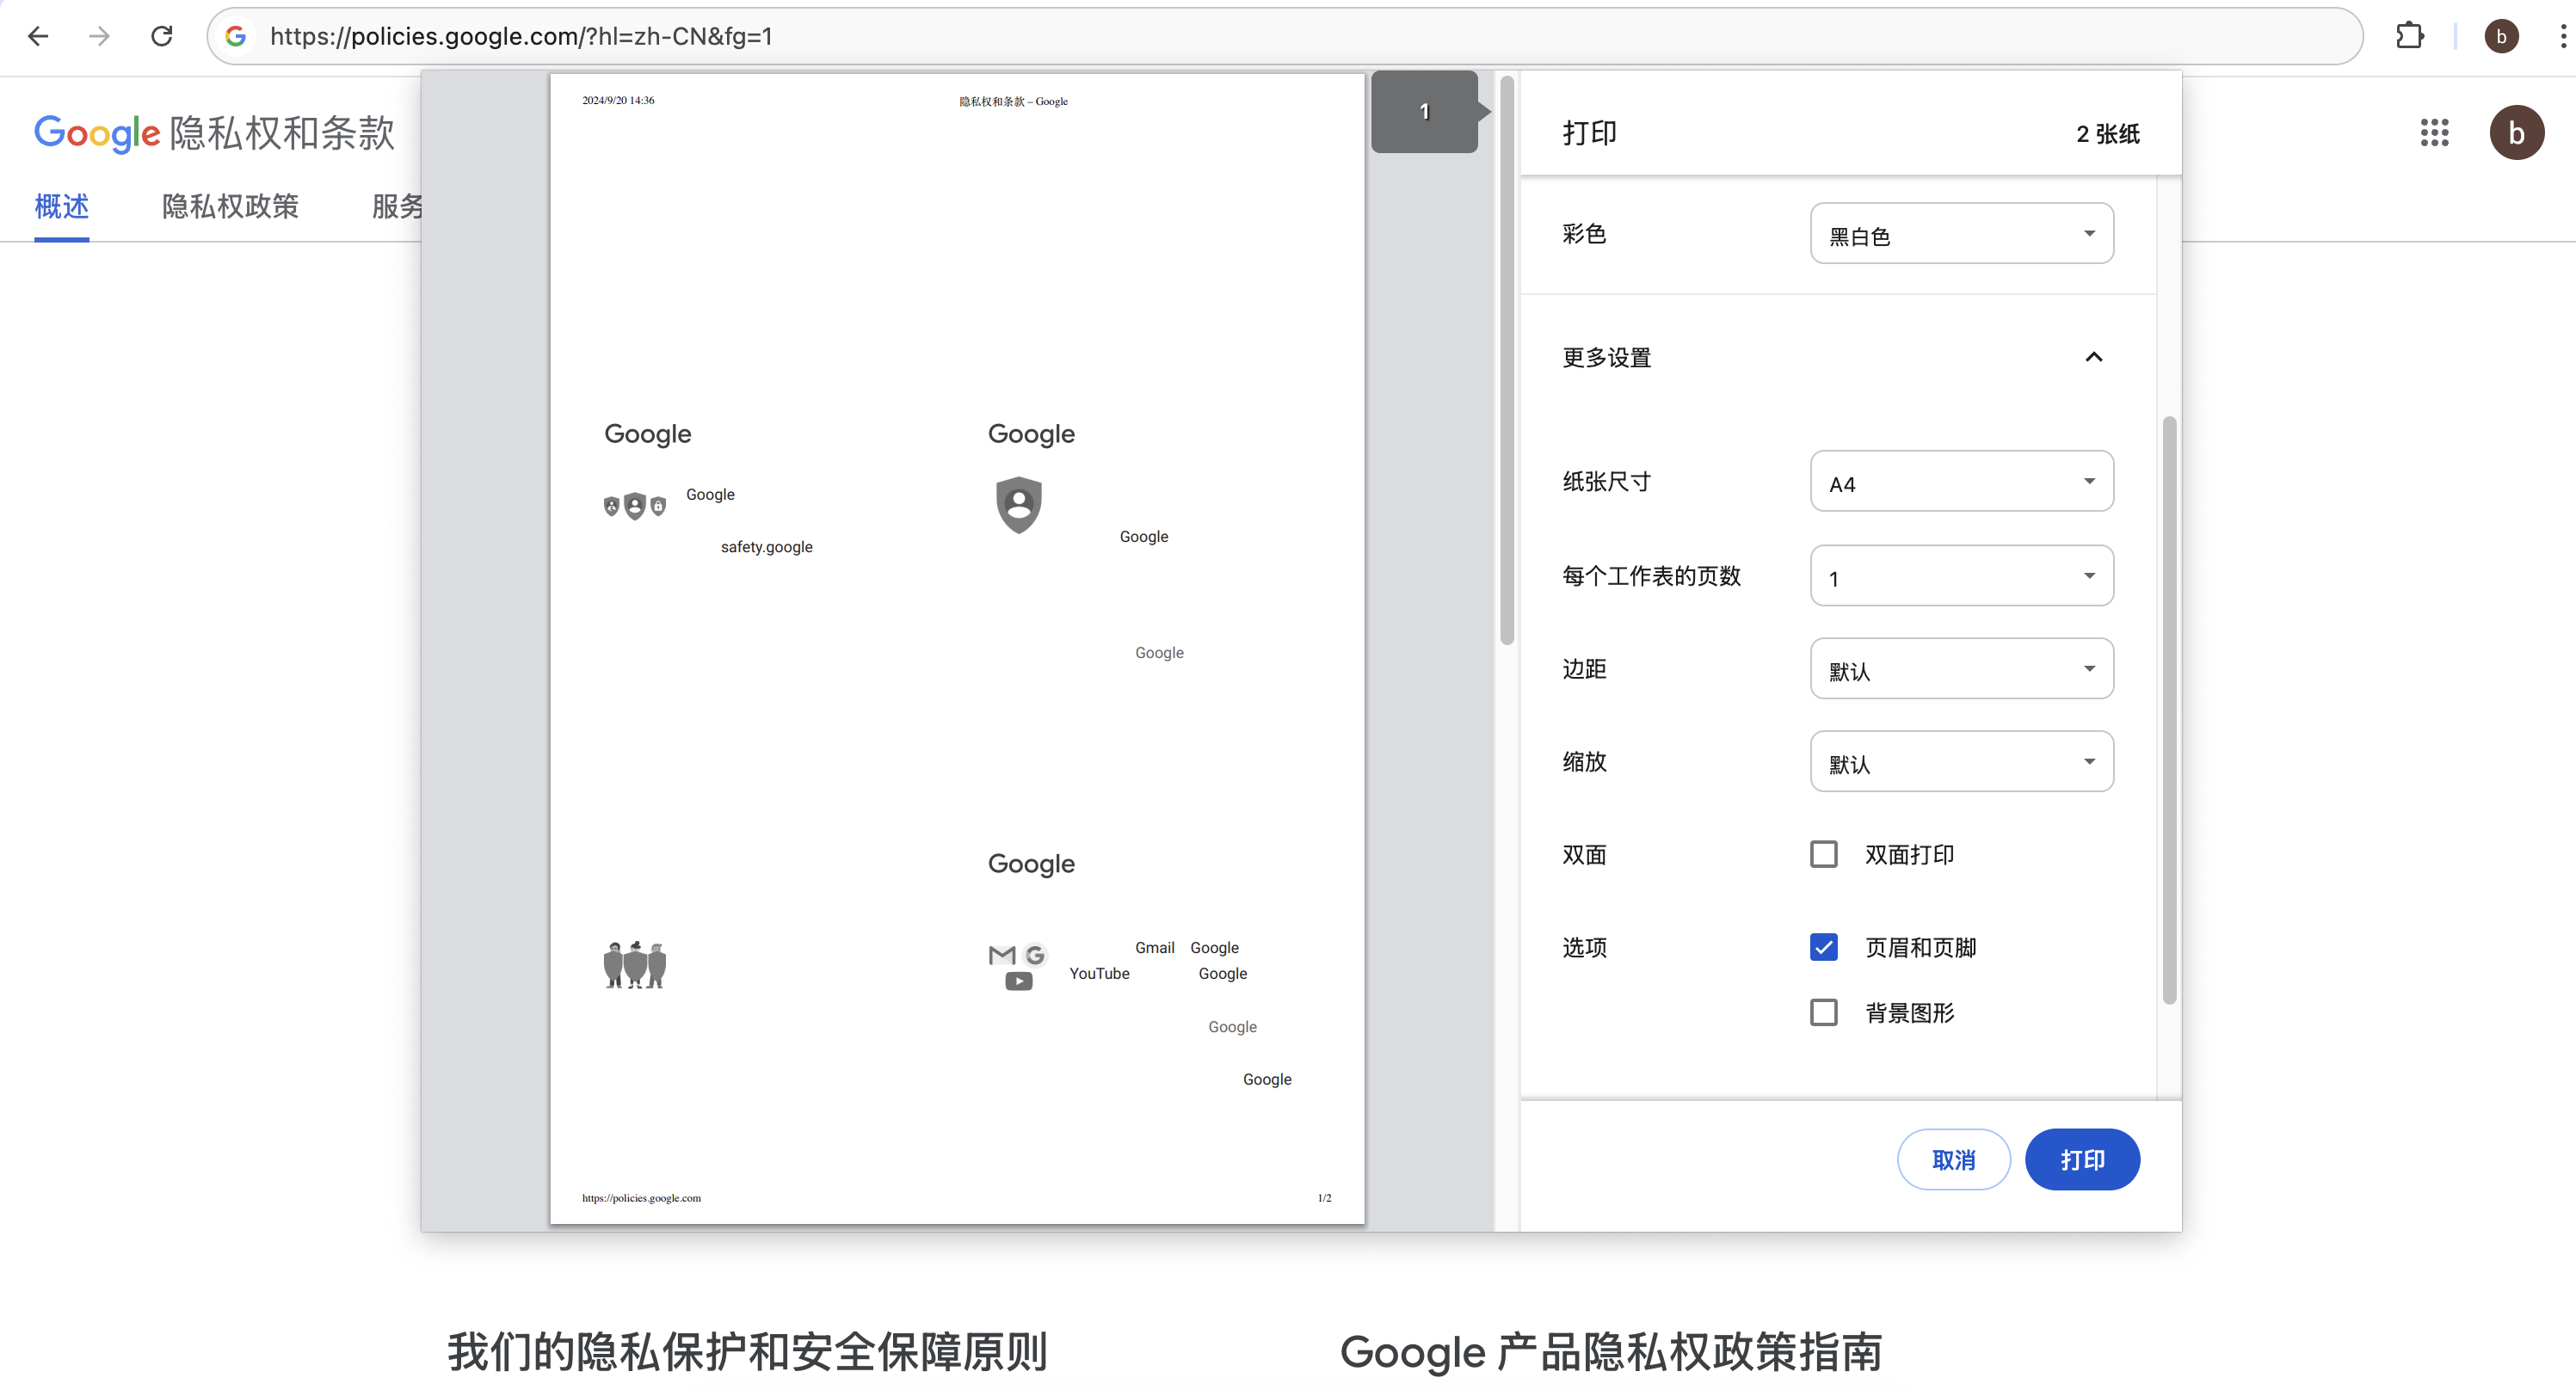
Task: Open the extensions puzzle icon
Action: click(x=2410, y=36)
